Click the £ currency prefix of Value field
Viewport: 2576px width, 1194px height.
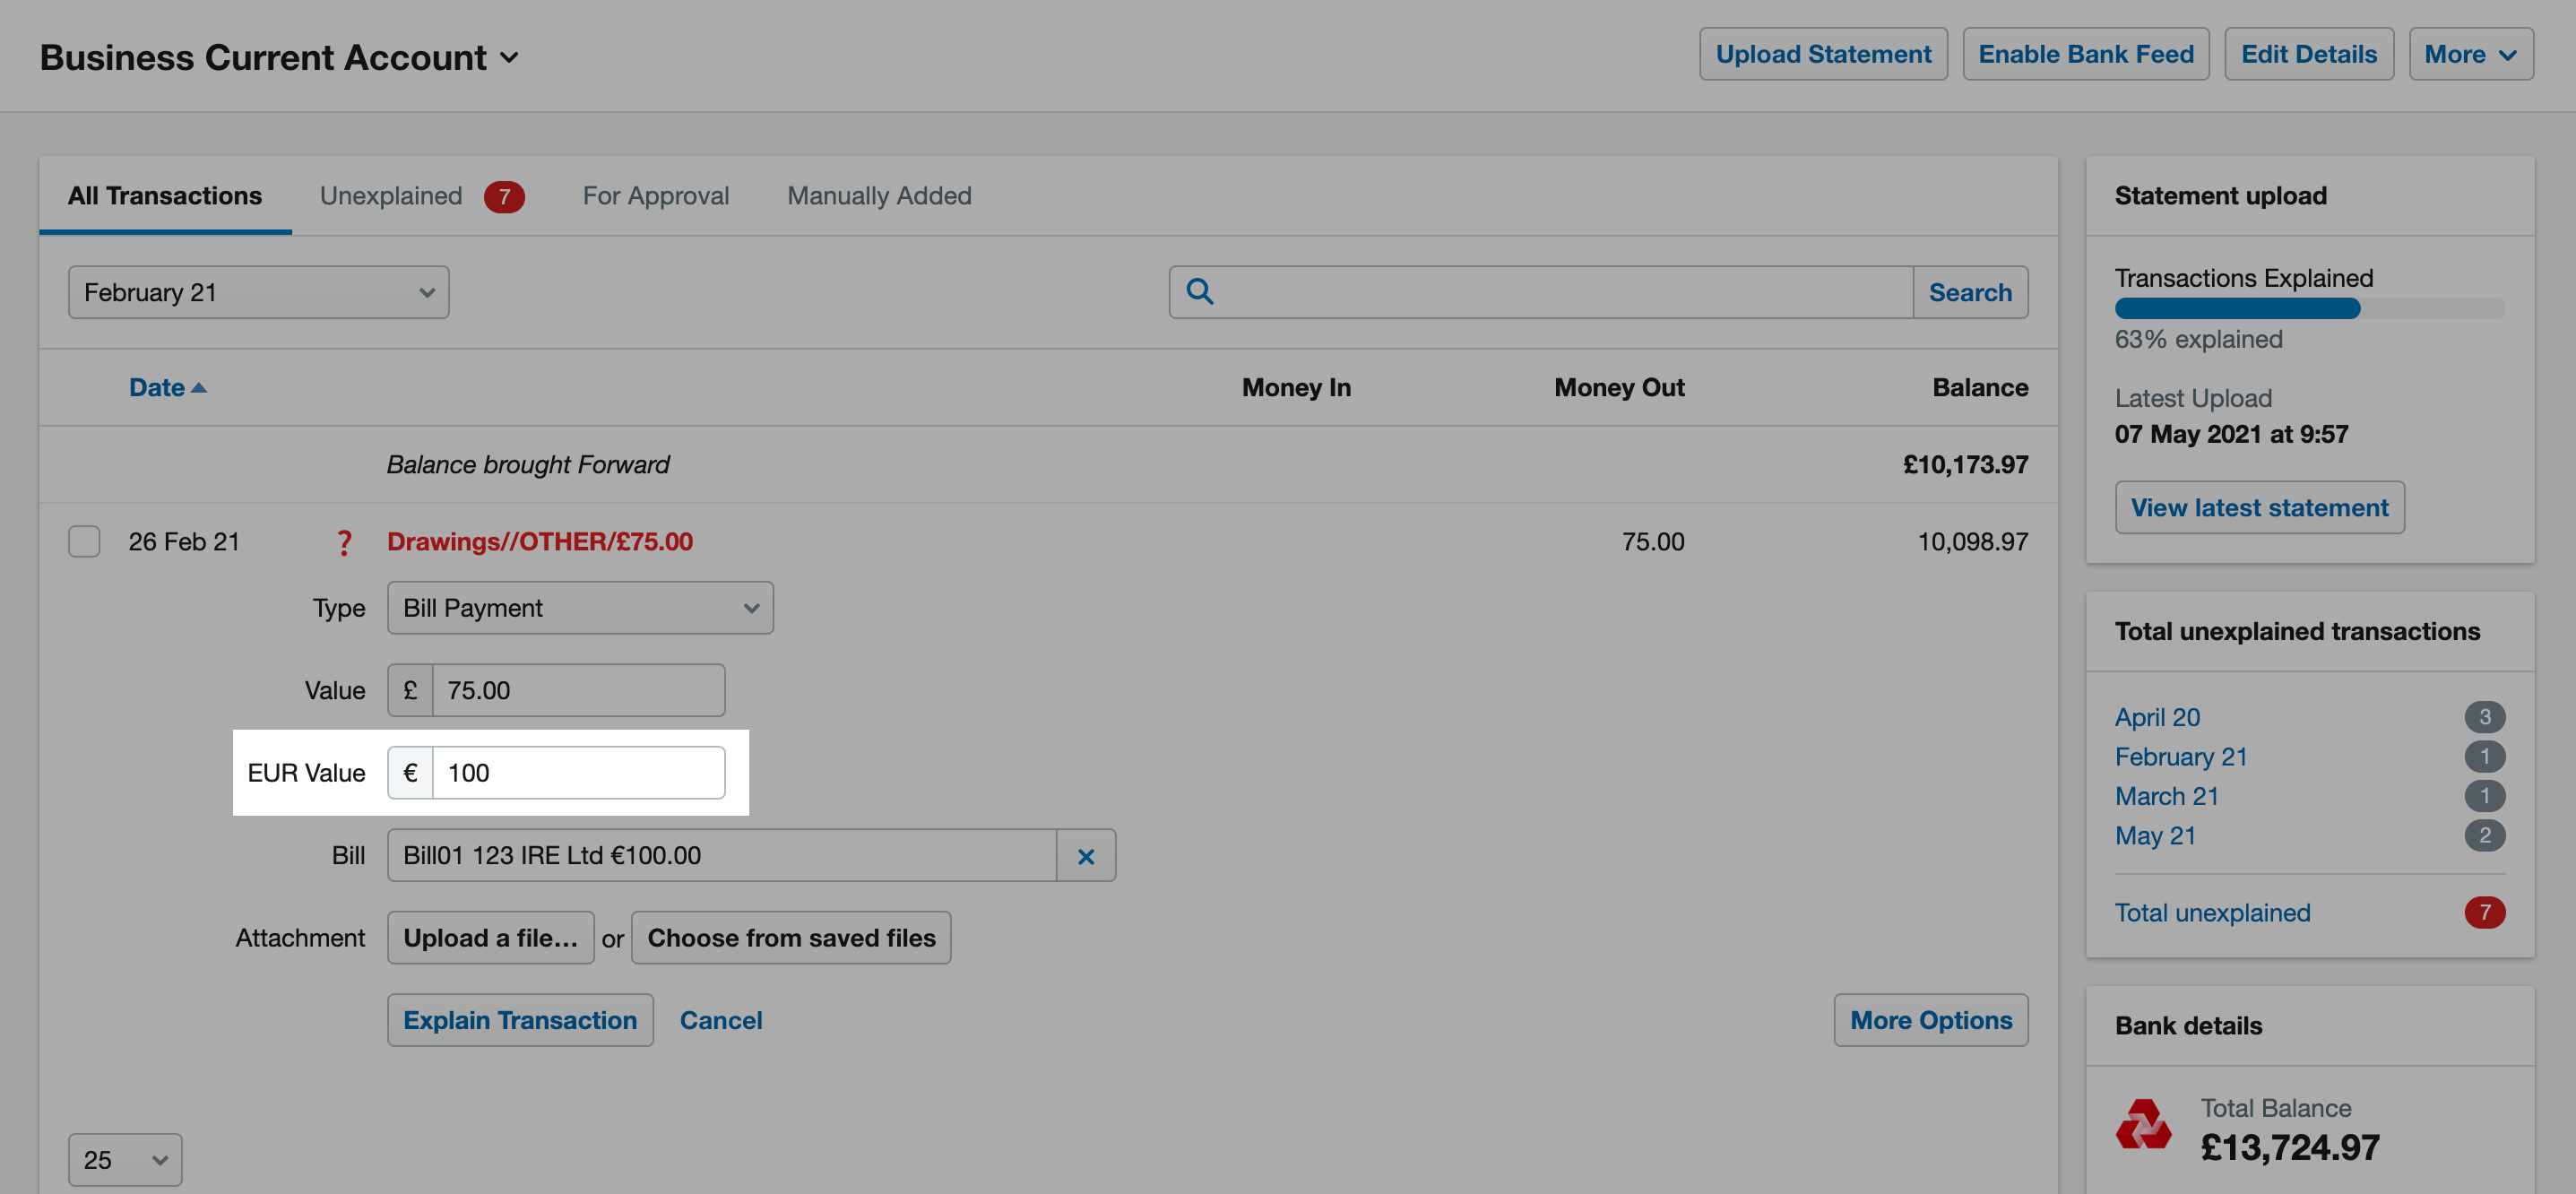pos(410,690)
